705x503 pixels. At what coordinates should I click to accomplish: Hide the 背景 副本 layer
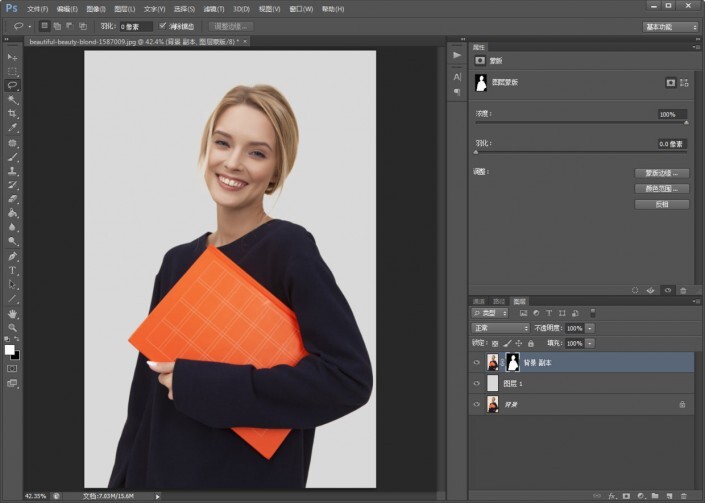[x=477, y=362]
